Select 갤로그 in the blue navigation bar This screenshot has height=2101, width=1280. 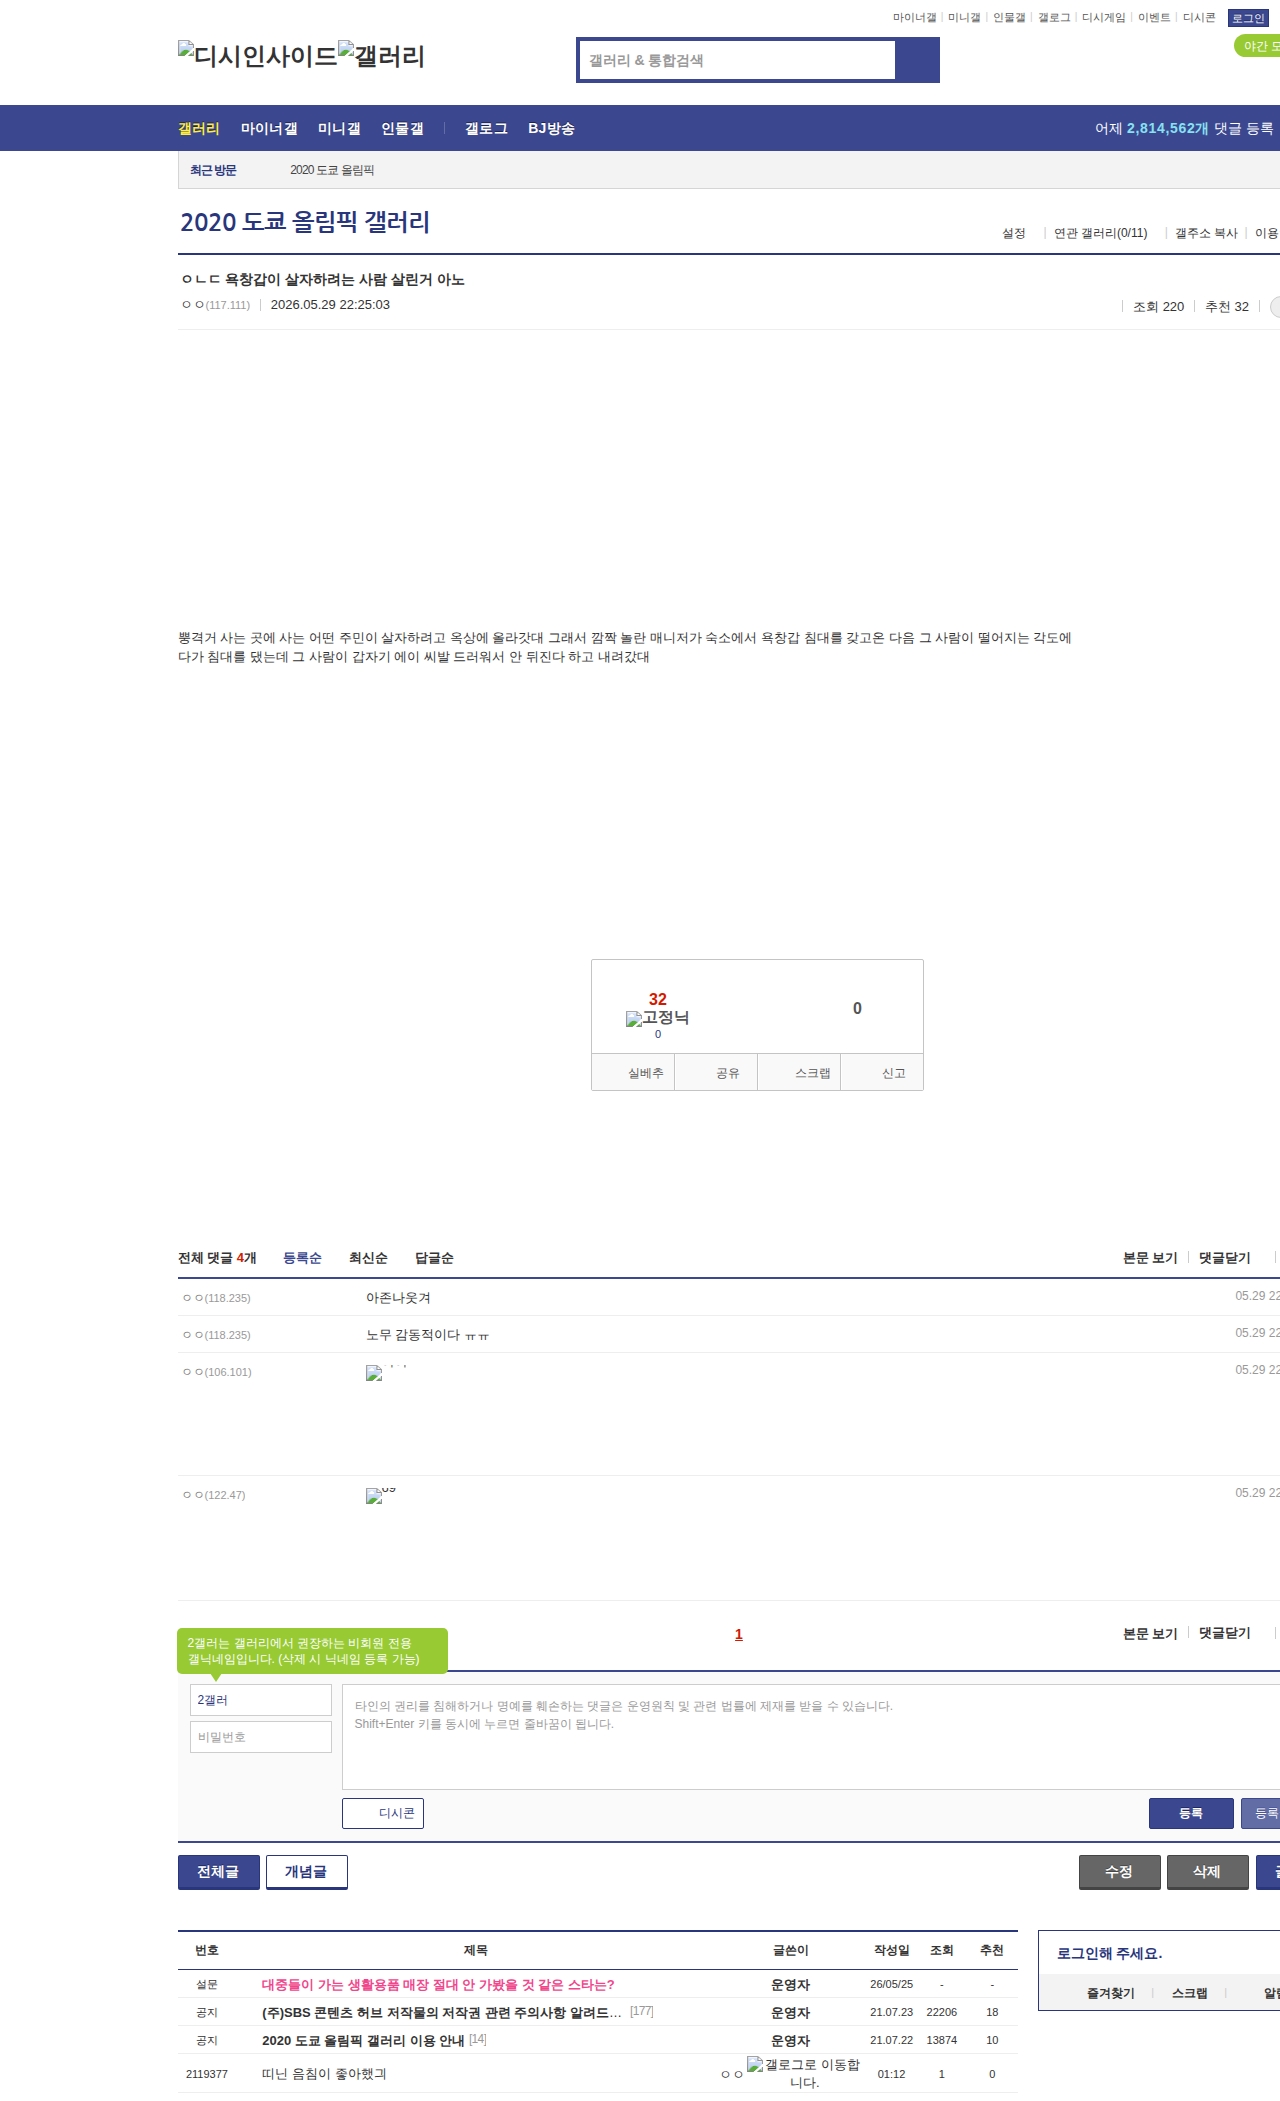(486, 129)
